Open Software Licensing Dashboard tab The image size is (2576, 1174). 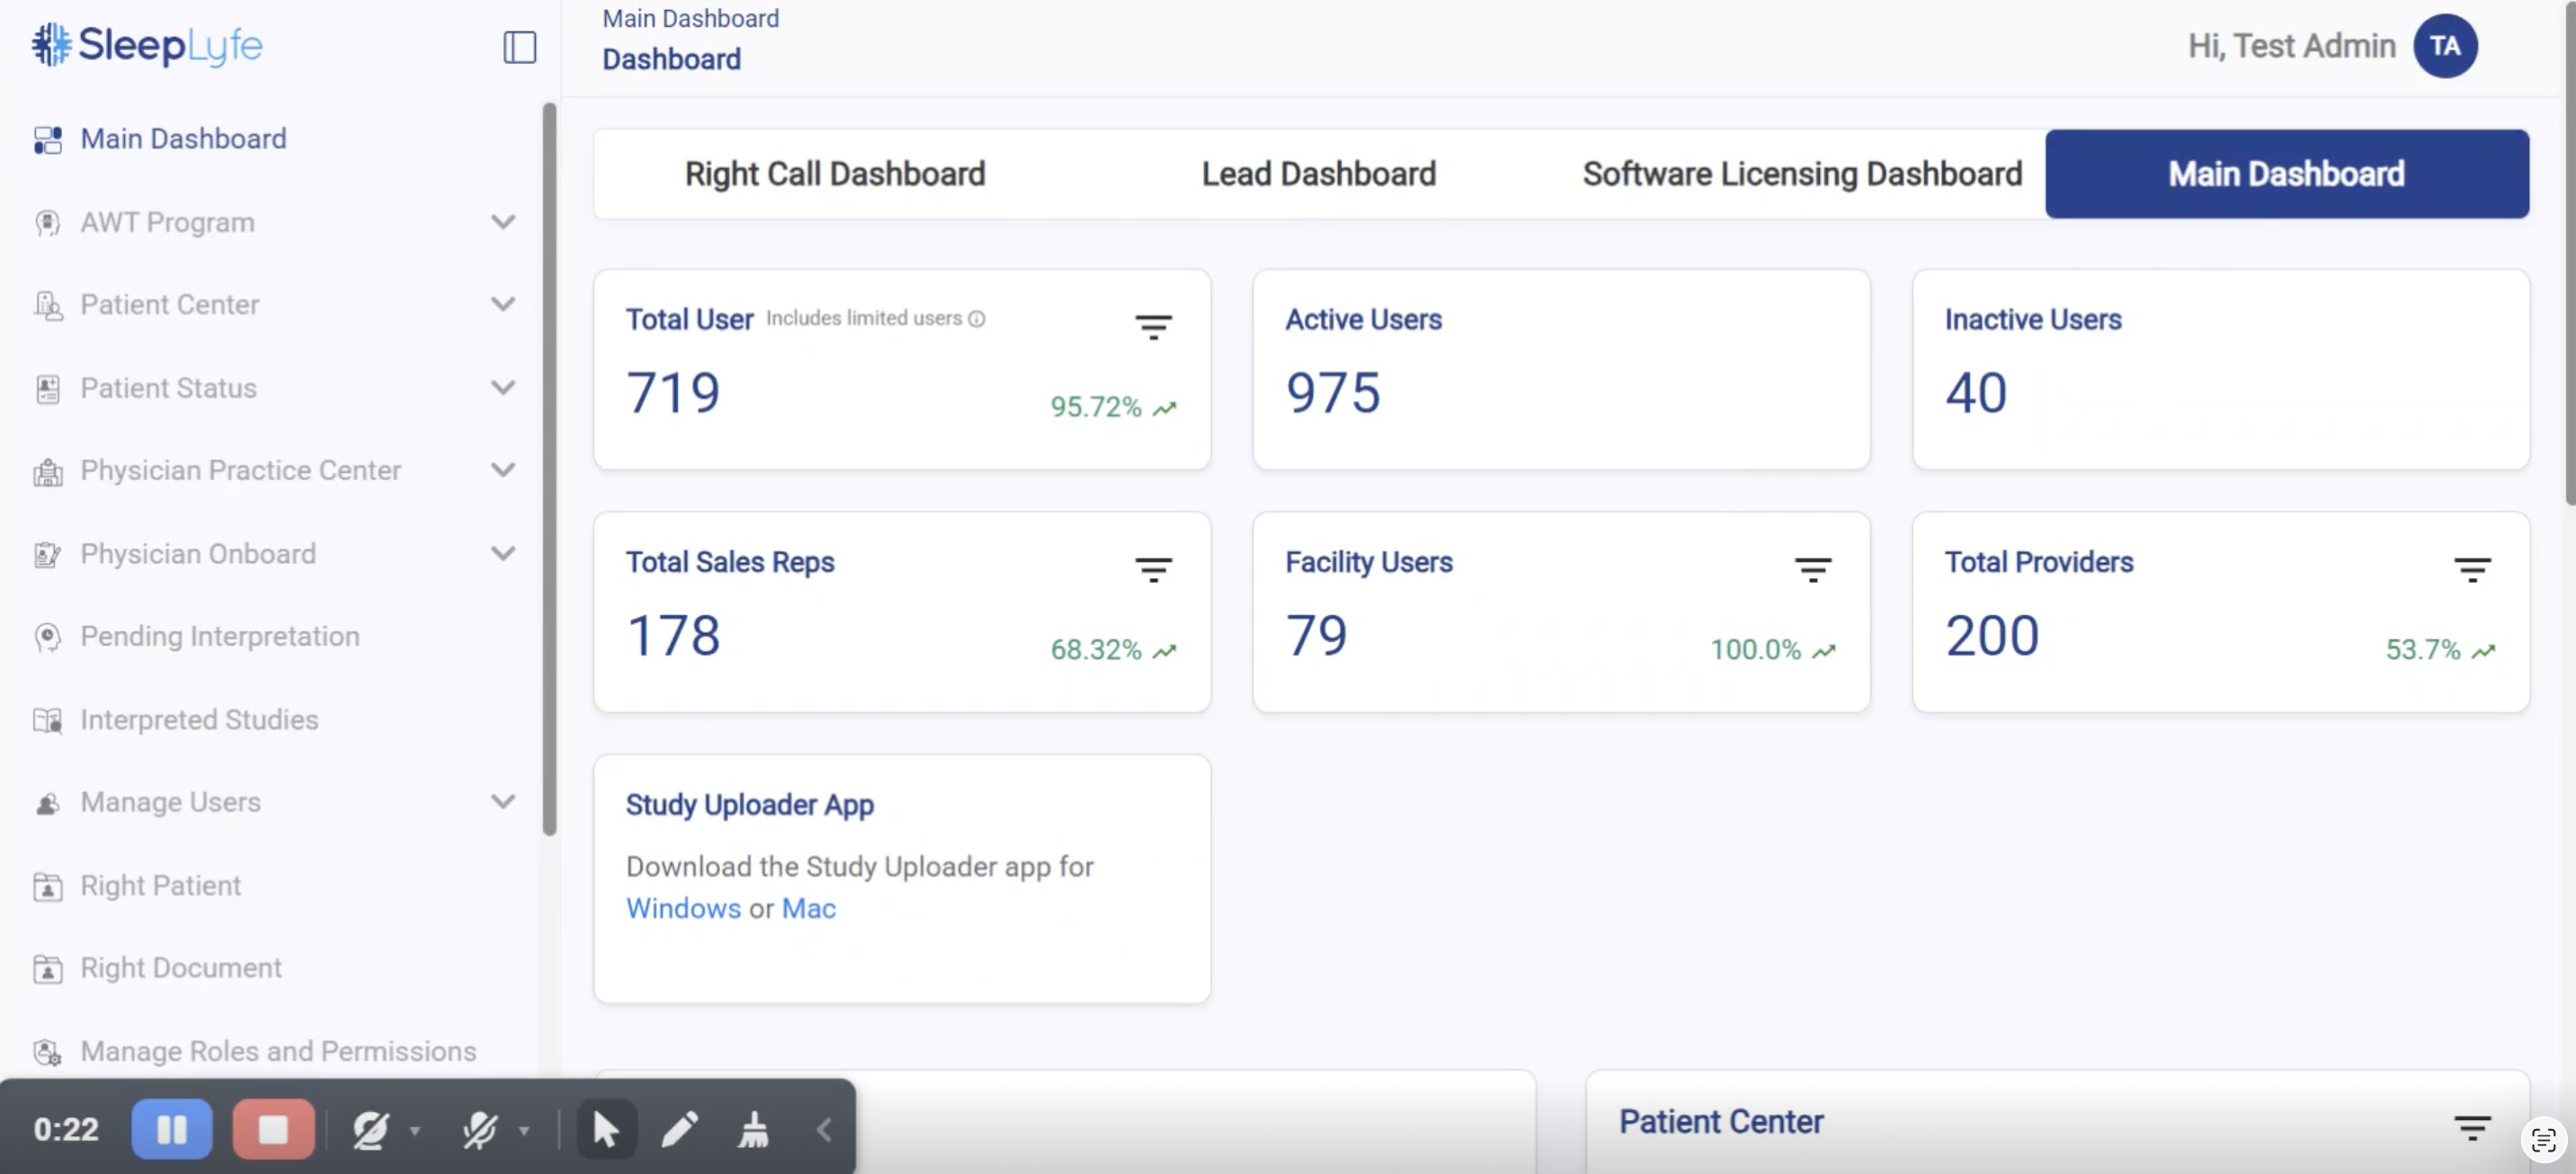pos(1802,174)
